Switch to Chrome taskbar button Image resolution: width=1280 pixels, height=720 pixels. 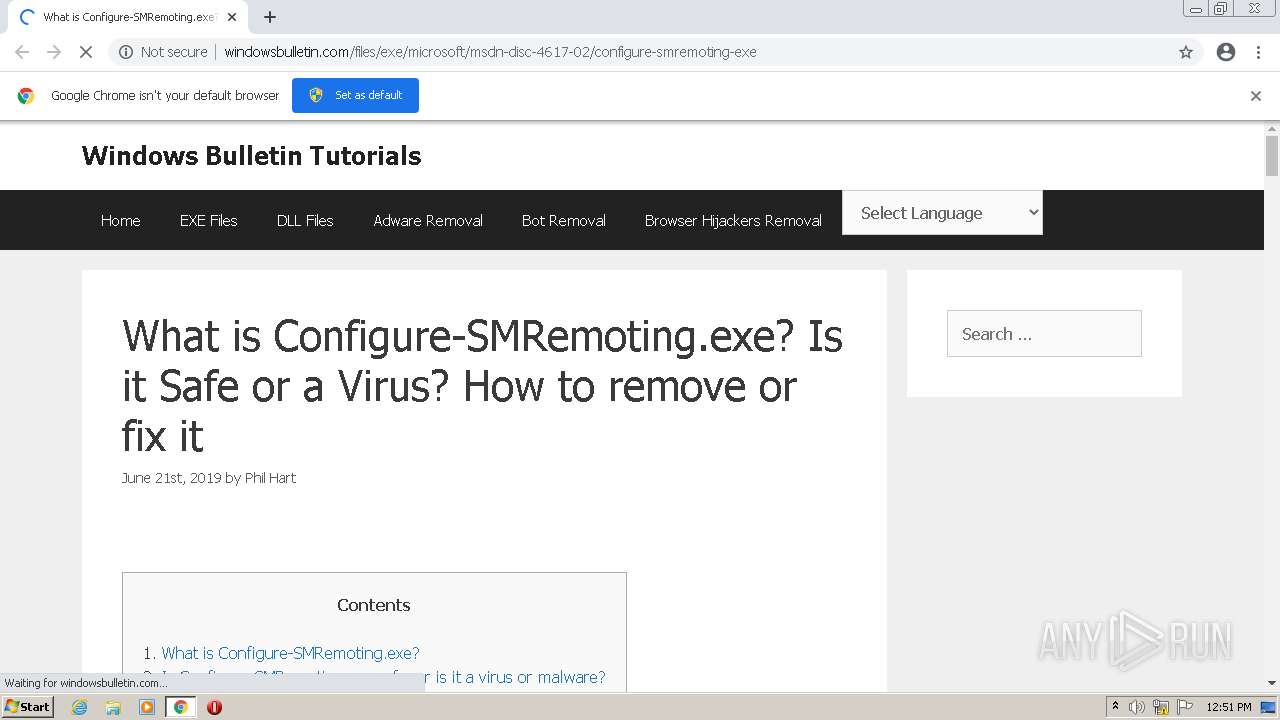[x=180, y=707]
